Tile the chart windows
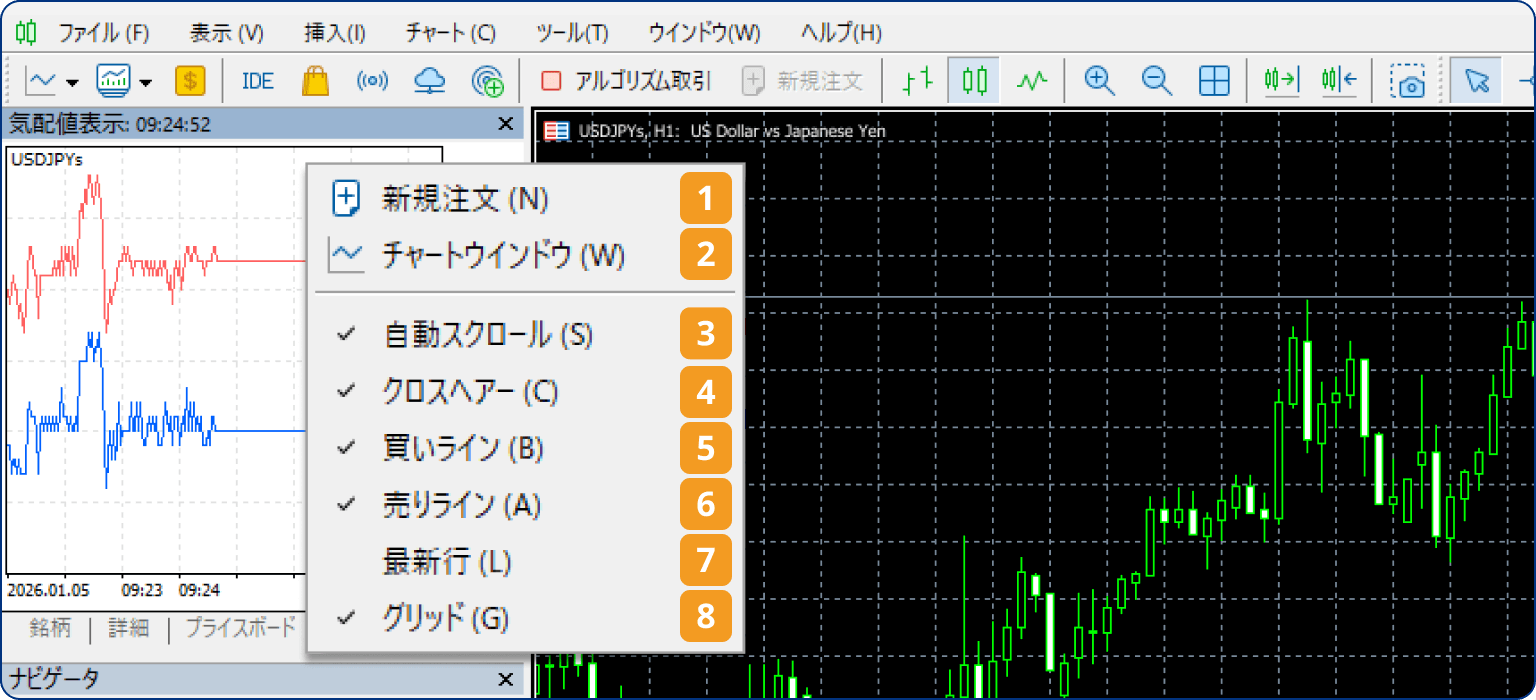 (x=1213, y=80)
